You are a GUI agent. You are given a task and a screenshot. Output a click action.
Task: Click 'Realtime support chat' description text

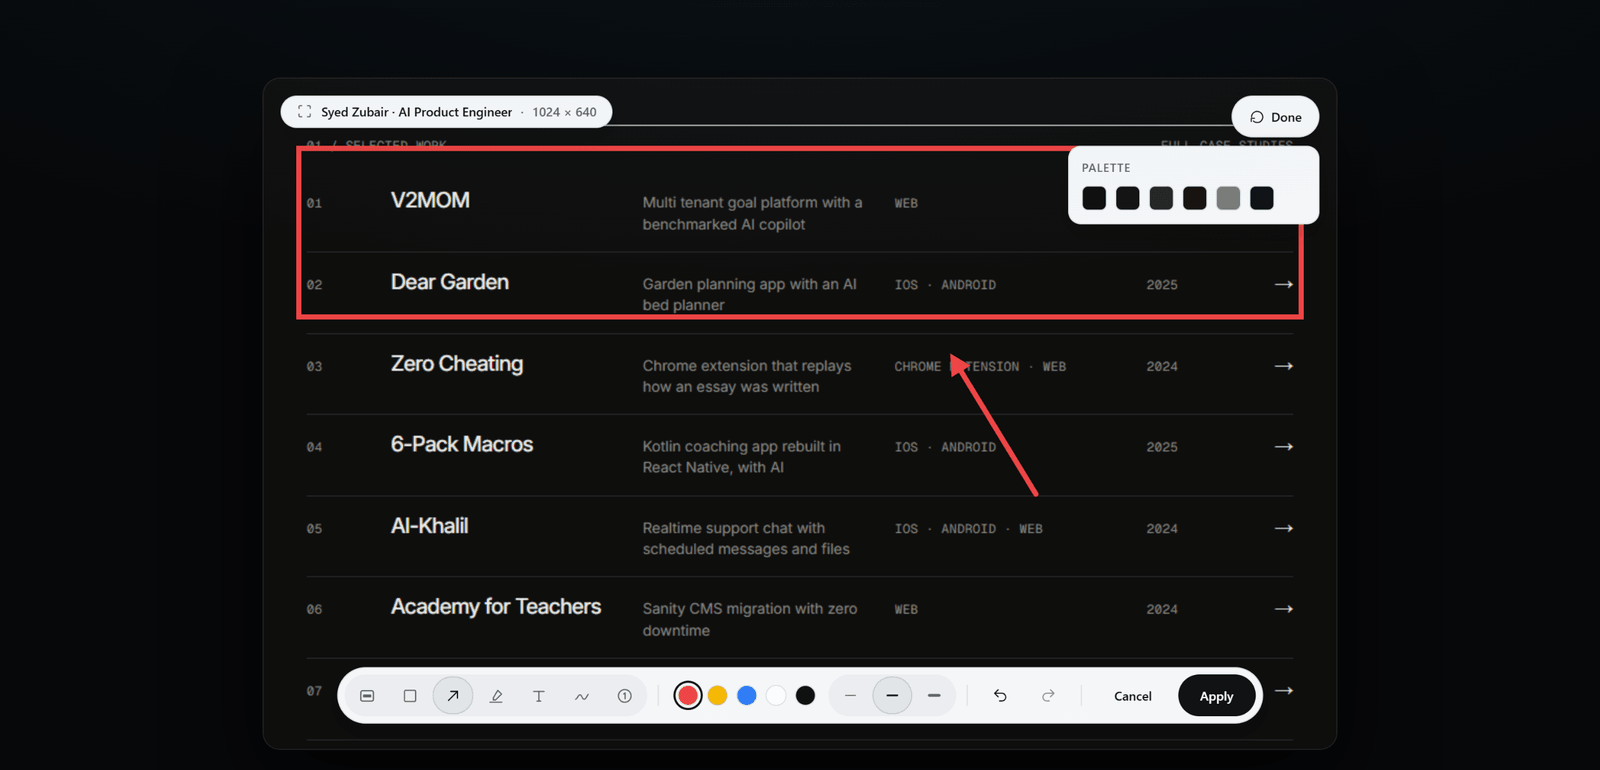(x=746, y=539)
